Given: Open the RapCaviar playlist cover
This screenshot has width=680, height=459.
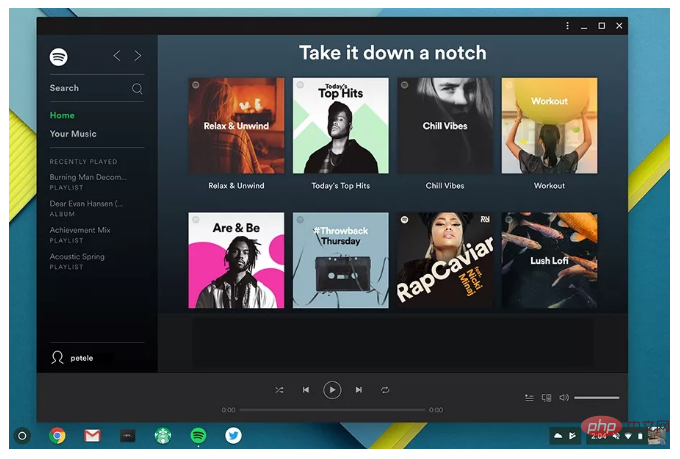Looking at the screenshot, I should (x=445, y=260).
